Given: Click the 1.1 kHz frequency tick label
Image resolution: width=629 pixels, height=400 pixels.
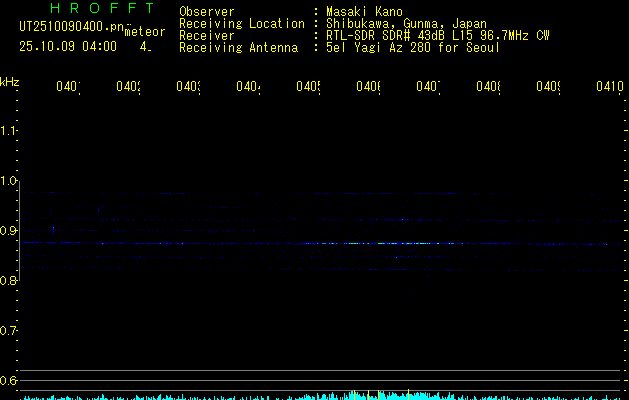Looking at the screenshot, I should (10, 131).
